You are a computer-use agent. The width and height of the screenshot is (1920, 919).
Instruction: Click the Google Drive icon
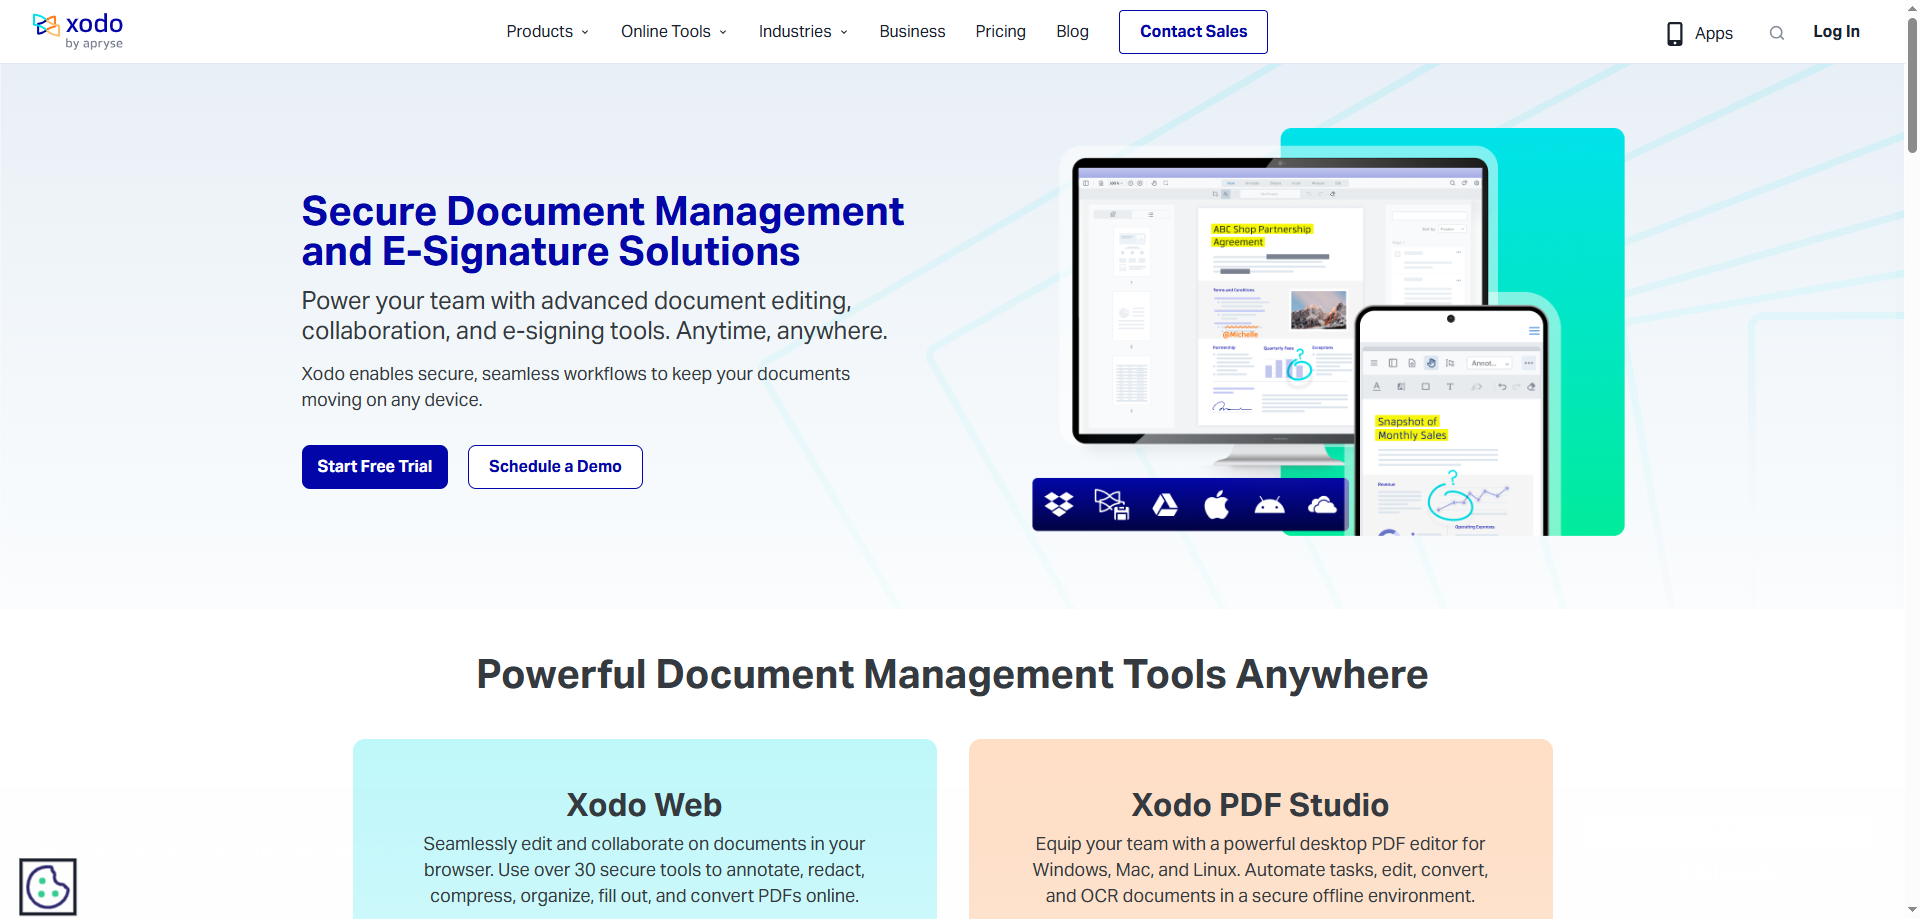[x=1165, y=505]
